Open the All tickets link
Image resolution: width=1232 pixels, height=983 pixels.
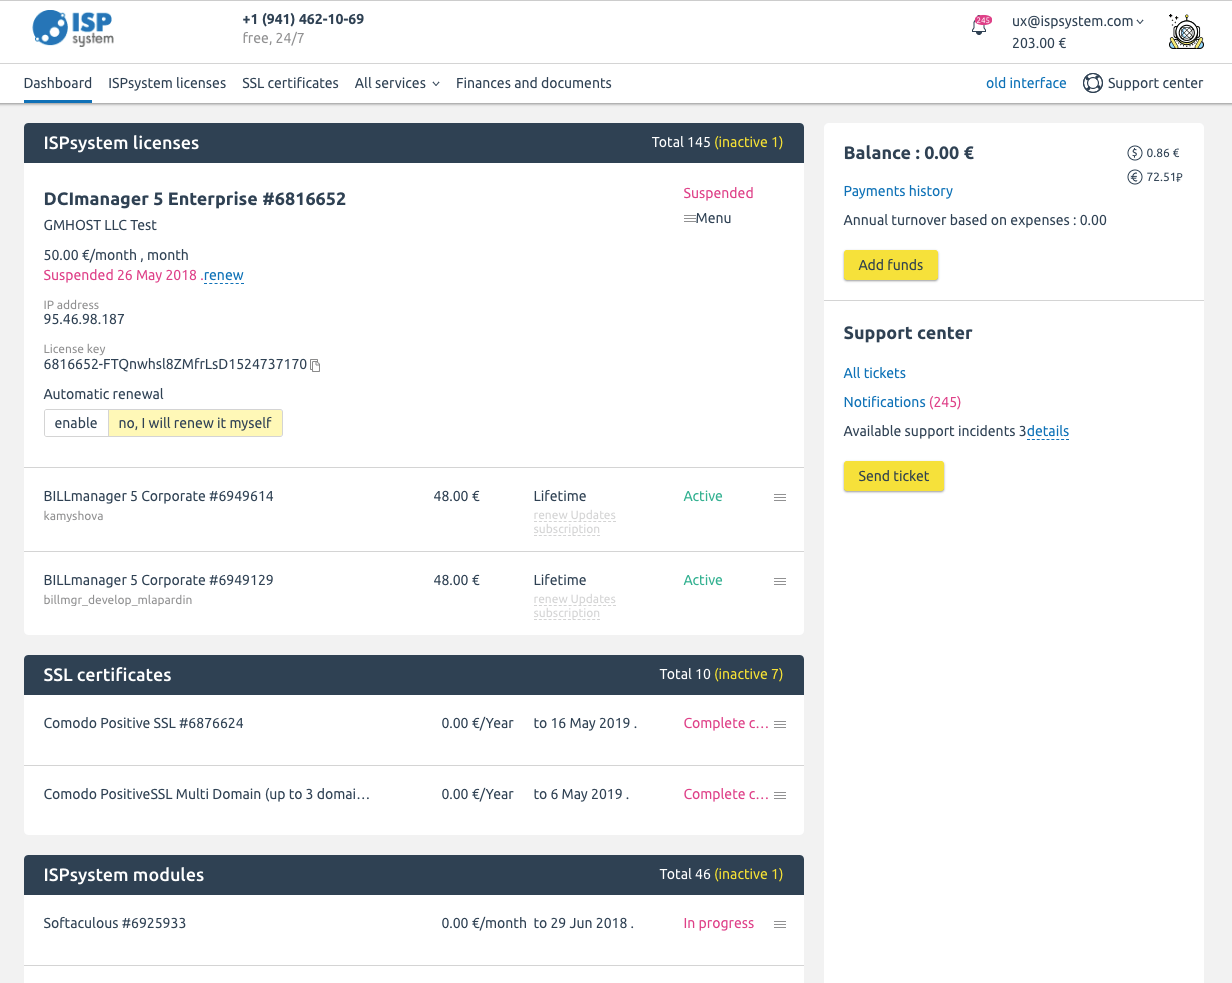(x=875, y=373)
